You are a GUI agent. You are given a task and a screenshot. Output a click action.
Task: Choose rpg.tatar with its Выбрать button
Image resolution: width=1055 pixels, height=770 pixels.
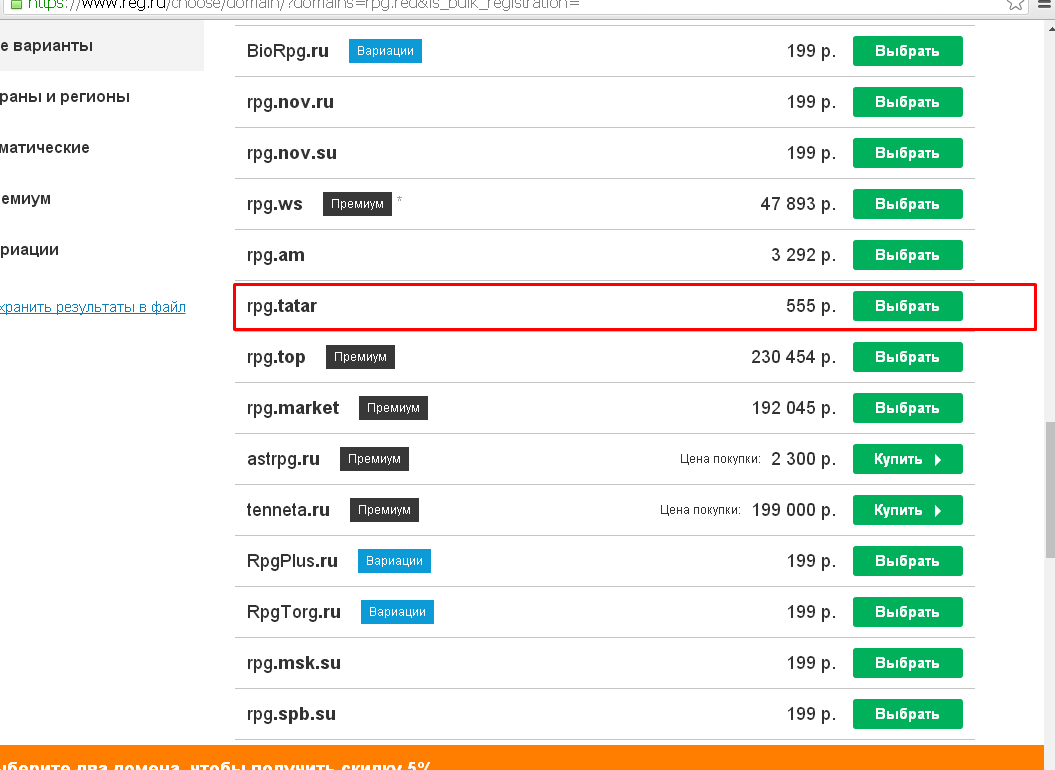click(x=907, y=306)
